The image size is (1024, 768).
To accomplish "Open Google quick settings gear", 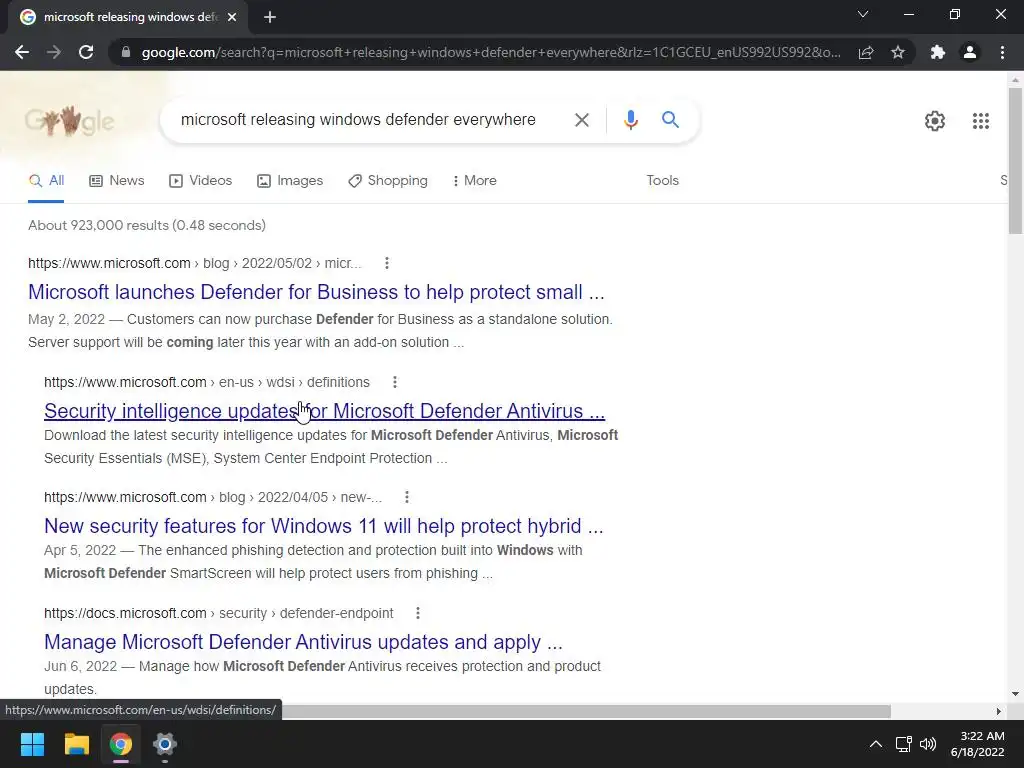I will 935,121.
